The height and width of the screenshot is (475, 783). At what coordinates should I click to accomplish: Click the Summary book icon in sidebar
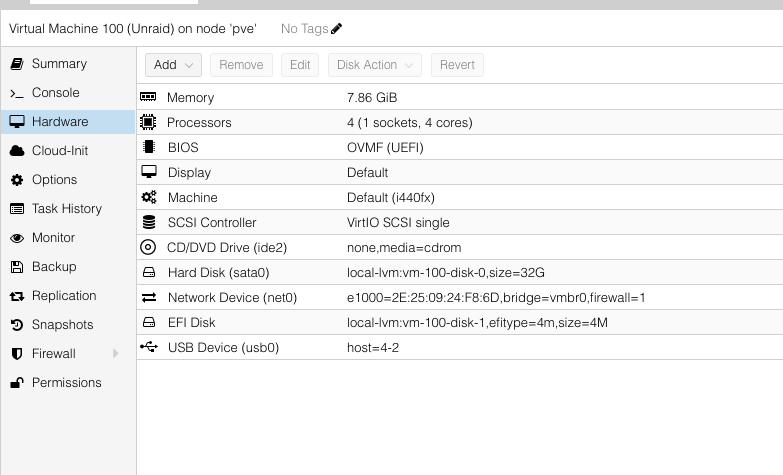(17, 63)
